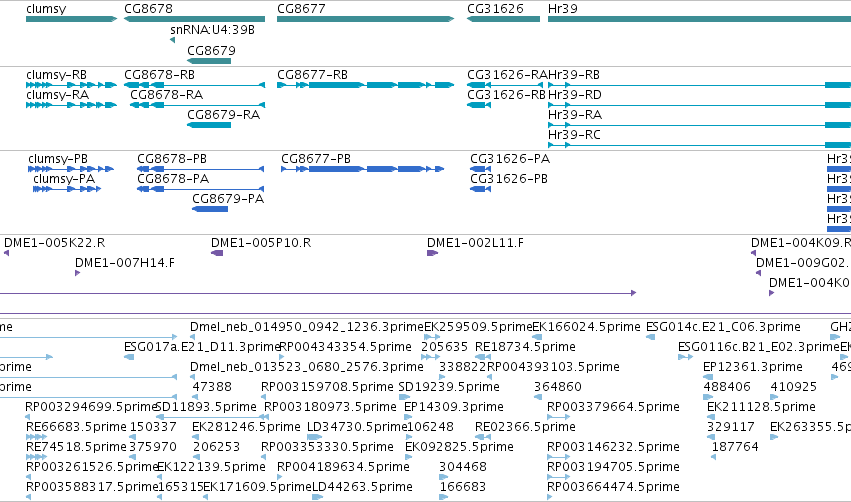Select EST RP004393103.5prime
Image resolution: width=851 pixels, height=502 pixels.
pyautogui.click(x=553, y=367)
